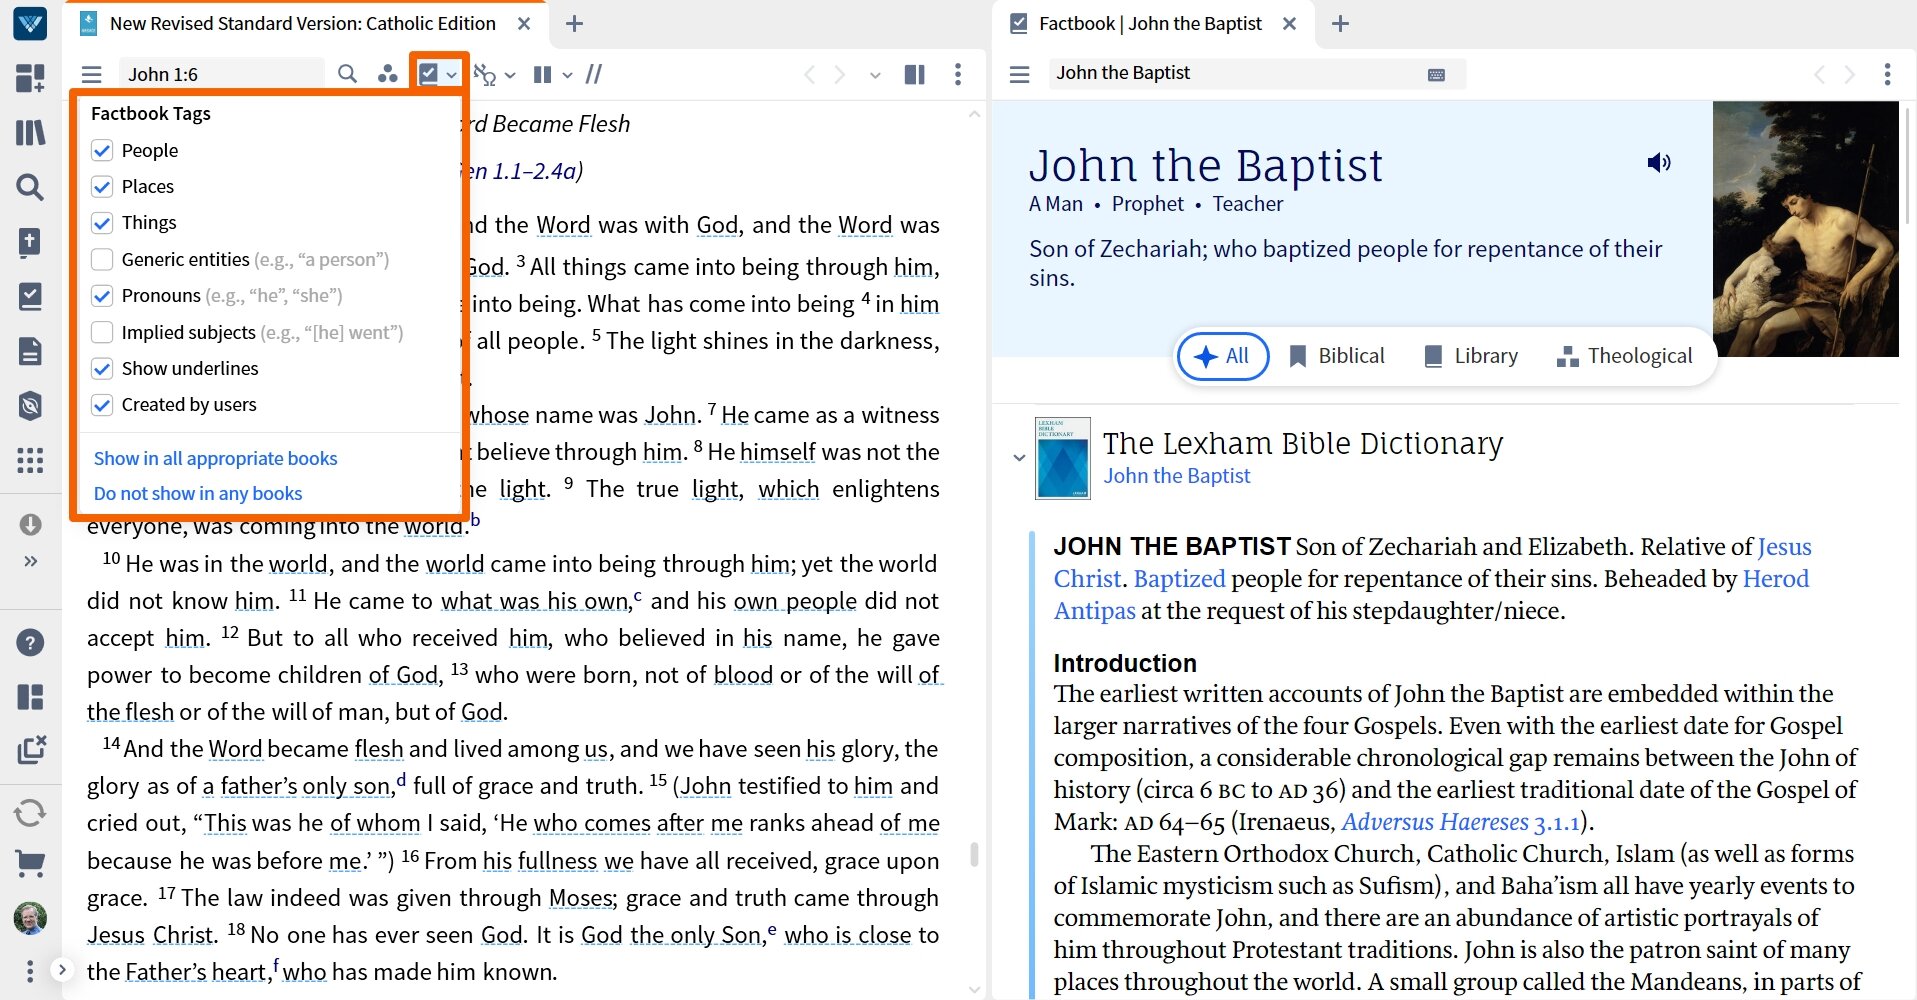Play John the Baptist pronunciation audio
Screen dimensions: 1917x1000
point(1659,163)
